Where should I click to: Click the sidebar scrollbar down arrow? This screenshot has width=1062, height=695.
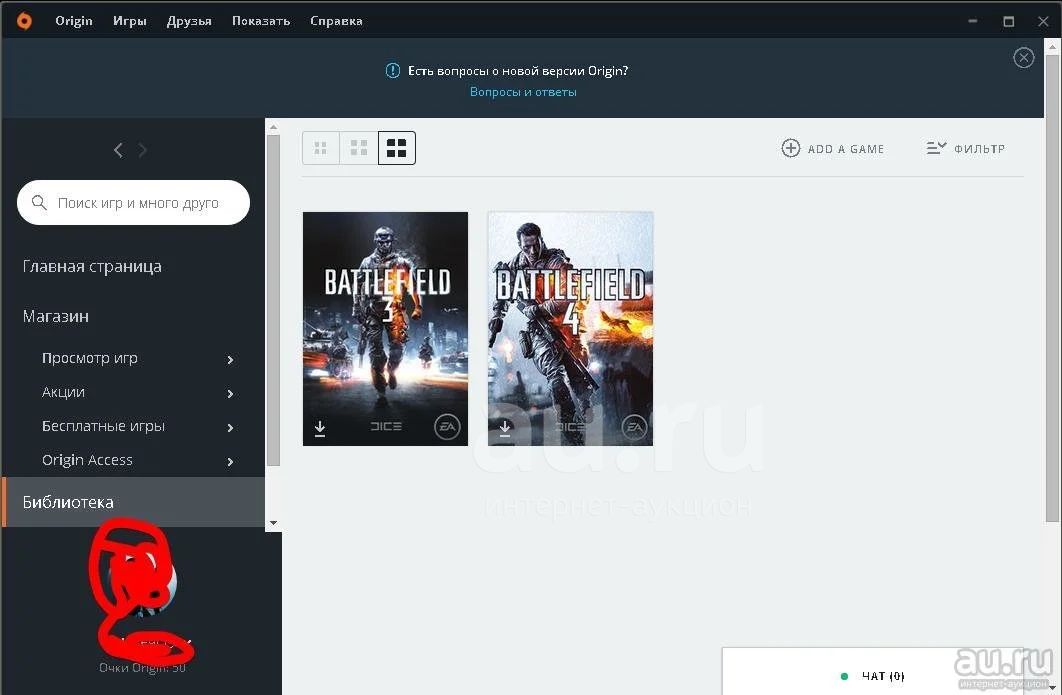pyautogui.click(x=273, y=523)
